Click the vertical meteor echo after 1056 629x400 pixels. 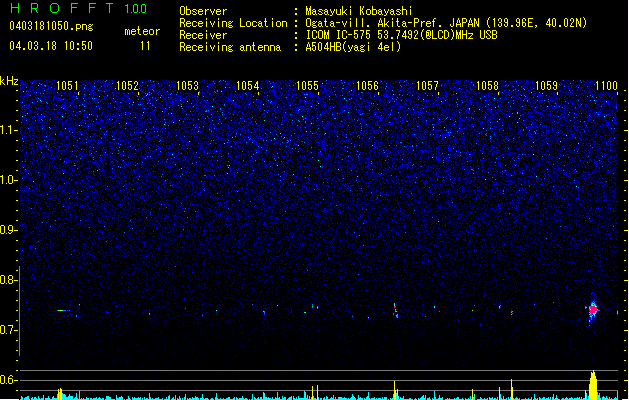[396, 311]
